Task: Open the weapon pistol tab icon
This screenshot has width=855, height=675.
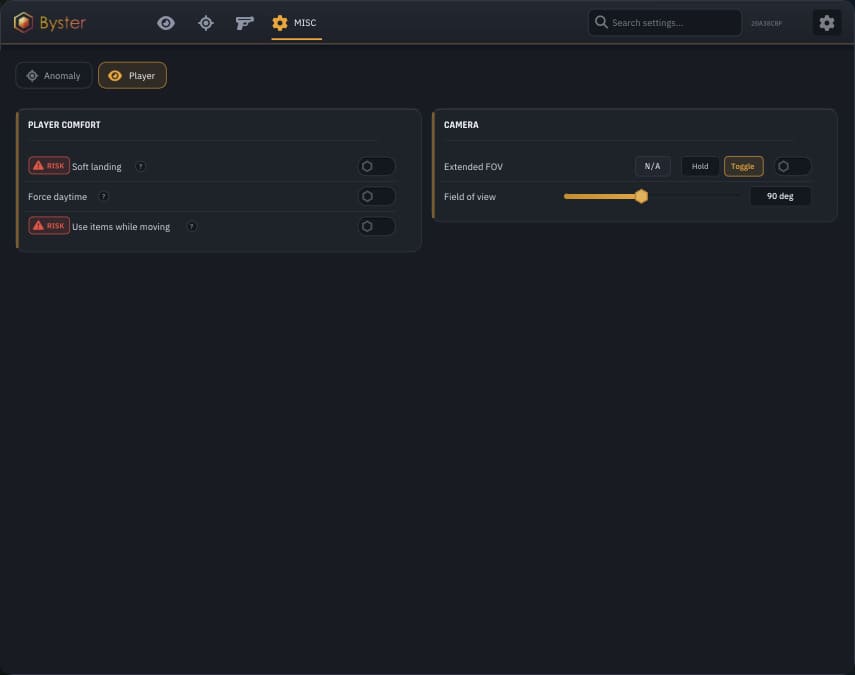Action: click(244, 23)
